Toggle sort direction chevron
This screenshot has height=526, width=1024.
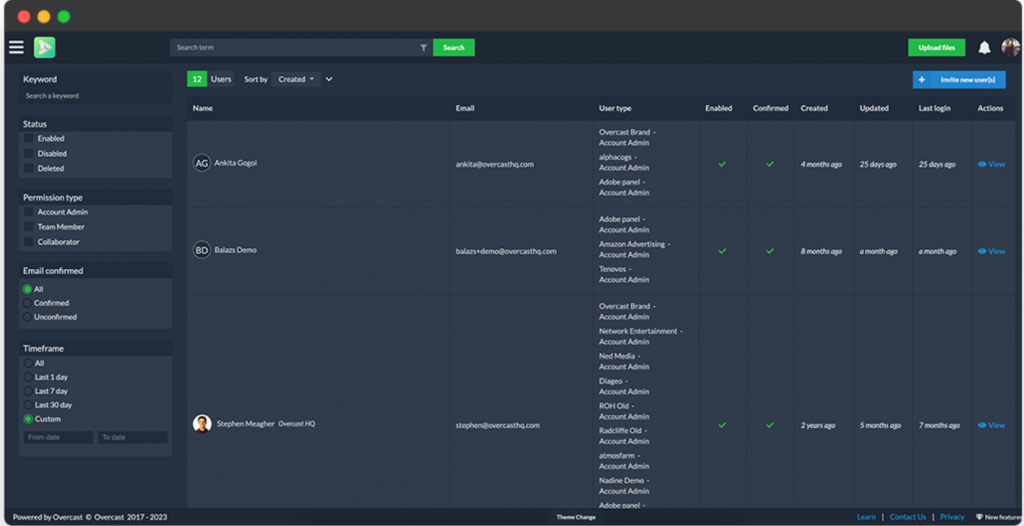point(329,79)
